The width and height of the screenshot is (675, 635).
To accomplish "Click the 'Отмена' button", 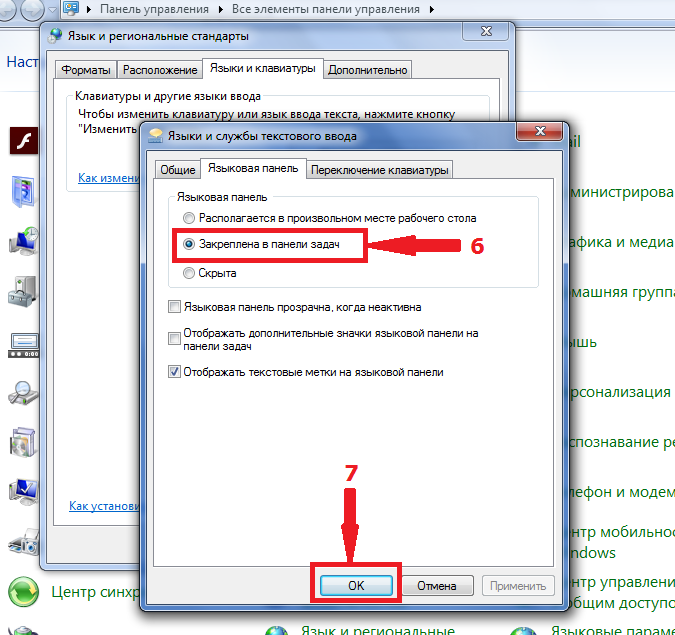I will (437, 585).
